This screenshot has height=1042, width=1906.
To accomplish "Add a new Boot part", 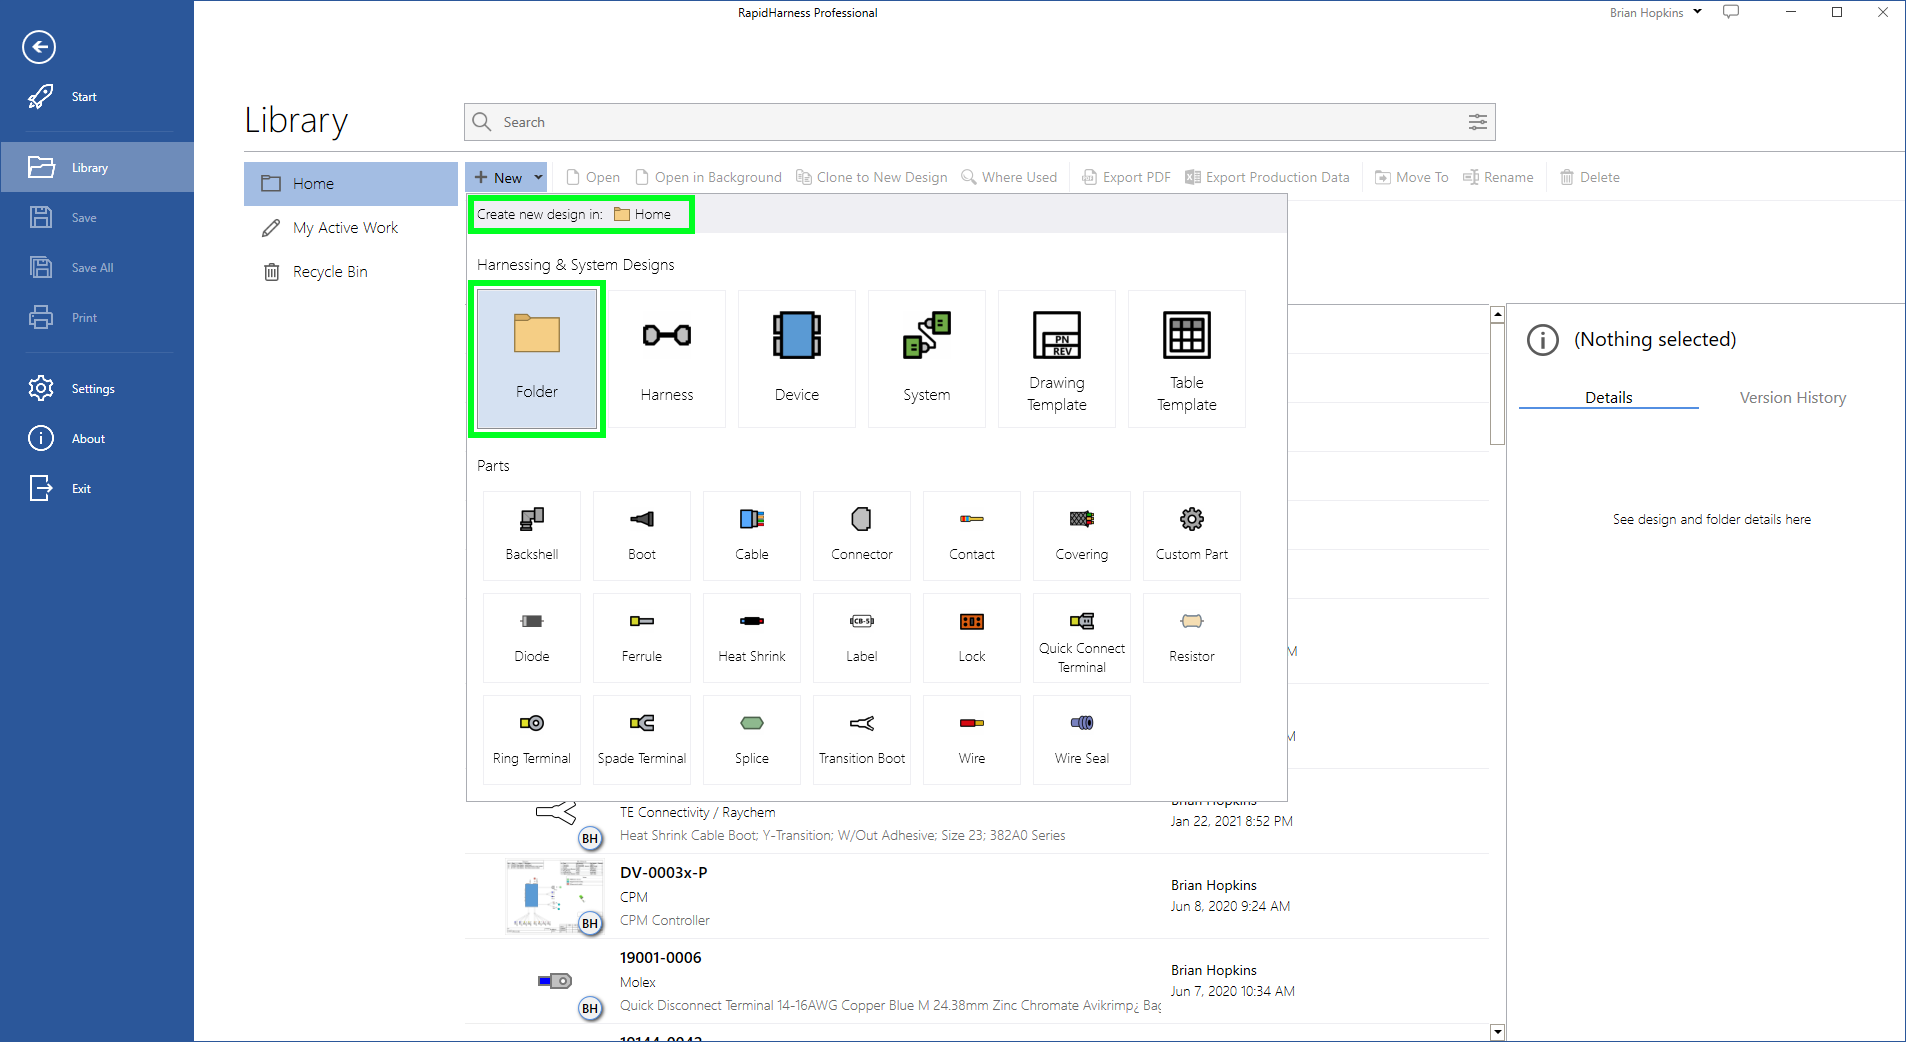I will point(642,536).
